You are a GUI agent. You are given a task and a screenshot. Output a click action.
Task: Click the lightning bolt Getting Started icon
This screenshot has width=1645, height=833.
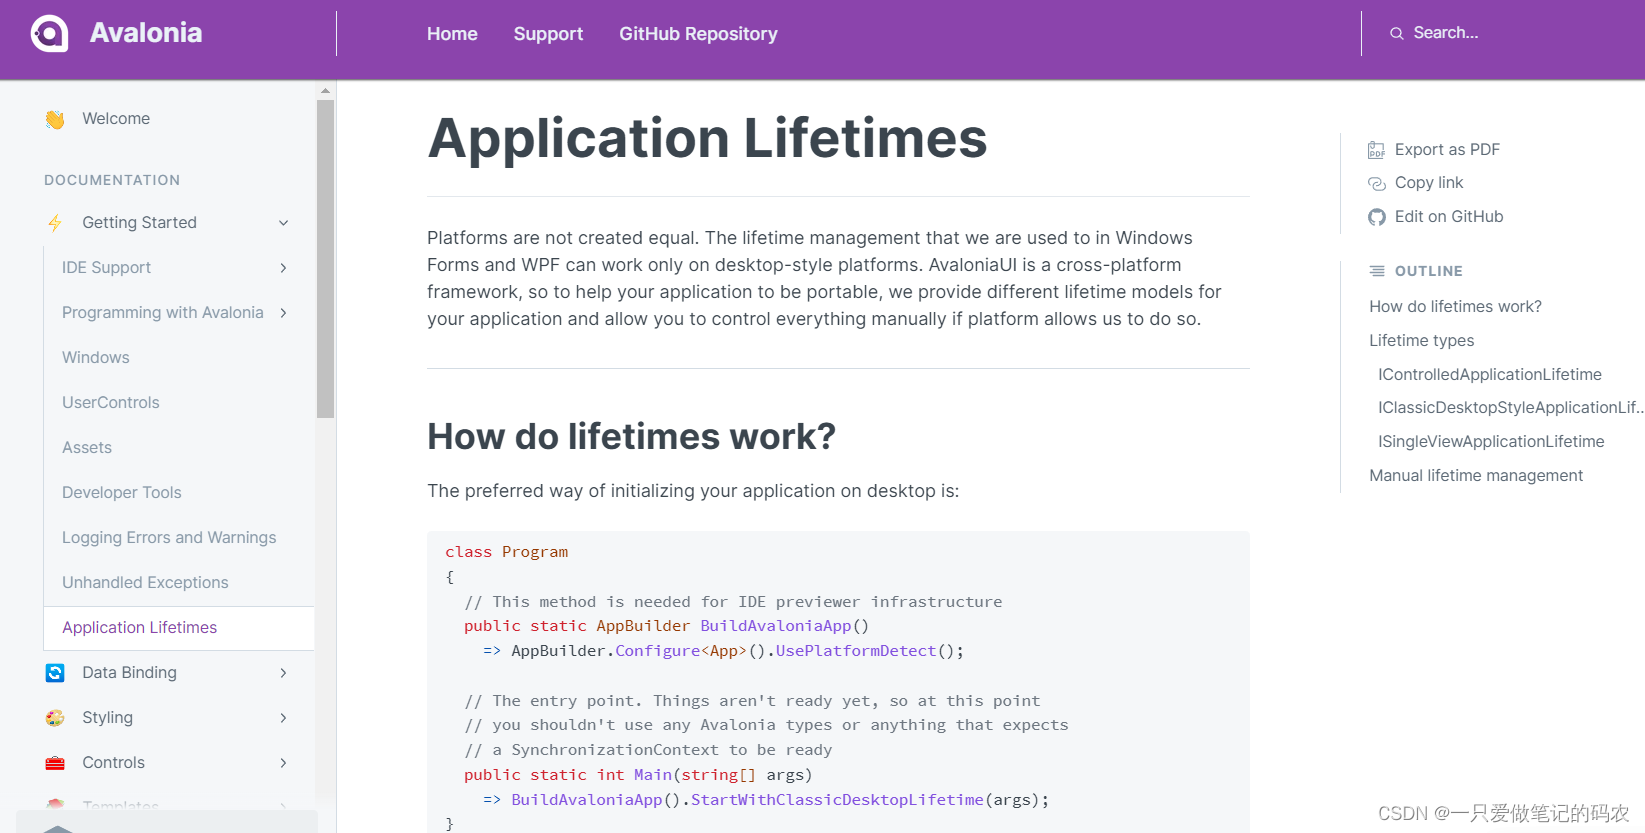pos(55,223)
